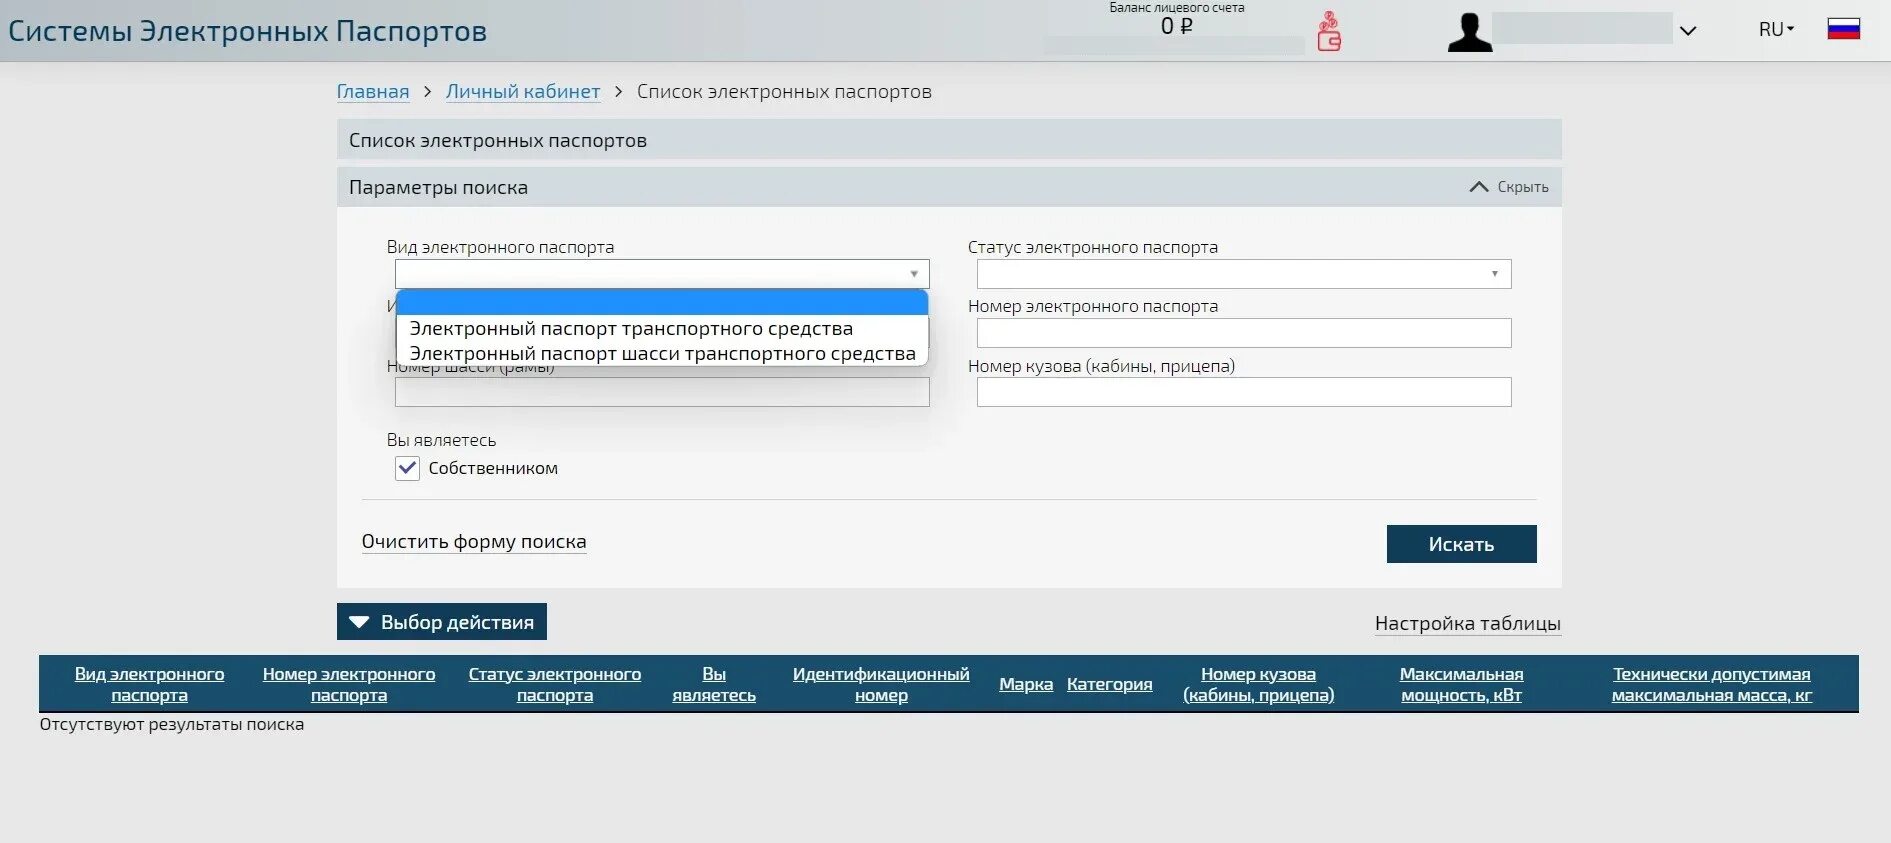Focus Номер кузова (кабины, прицепа) field
This screenshot has width=1891, height=843.
(x=1244, y=392)
